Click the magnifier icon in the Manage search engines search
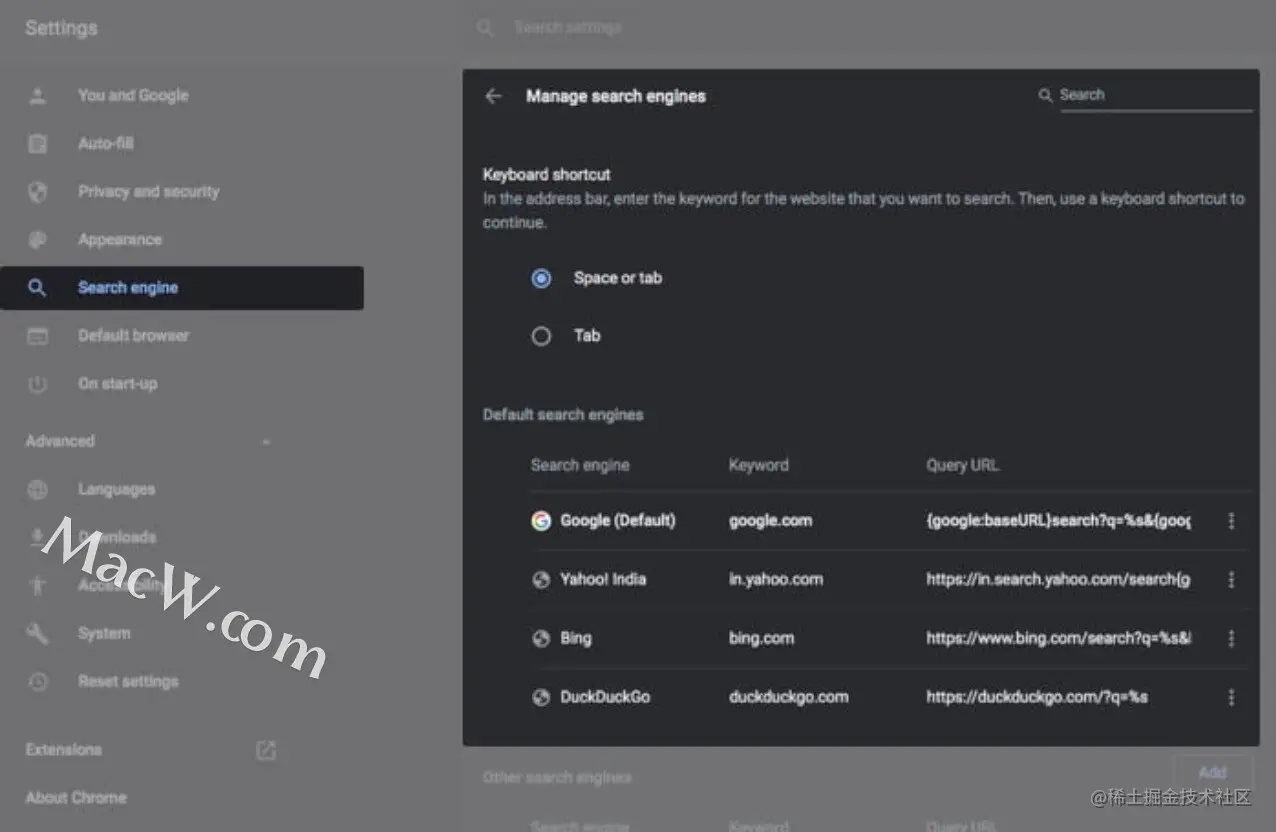 (x=1045, y=95)
